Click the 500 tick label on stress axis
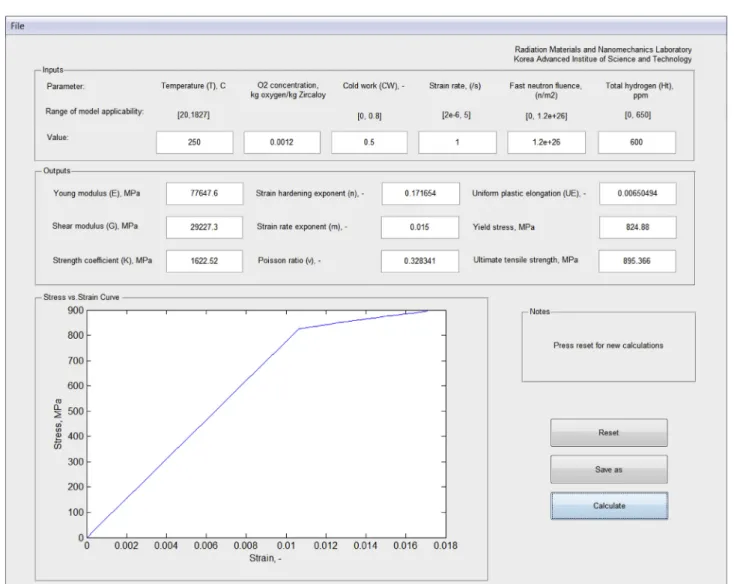Screen dimensions: 734x584 click(x=76, y=411)
